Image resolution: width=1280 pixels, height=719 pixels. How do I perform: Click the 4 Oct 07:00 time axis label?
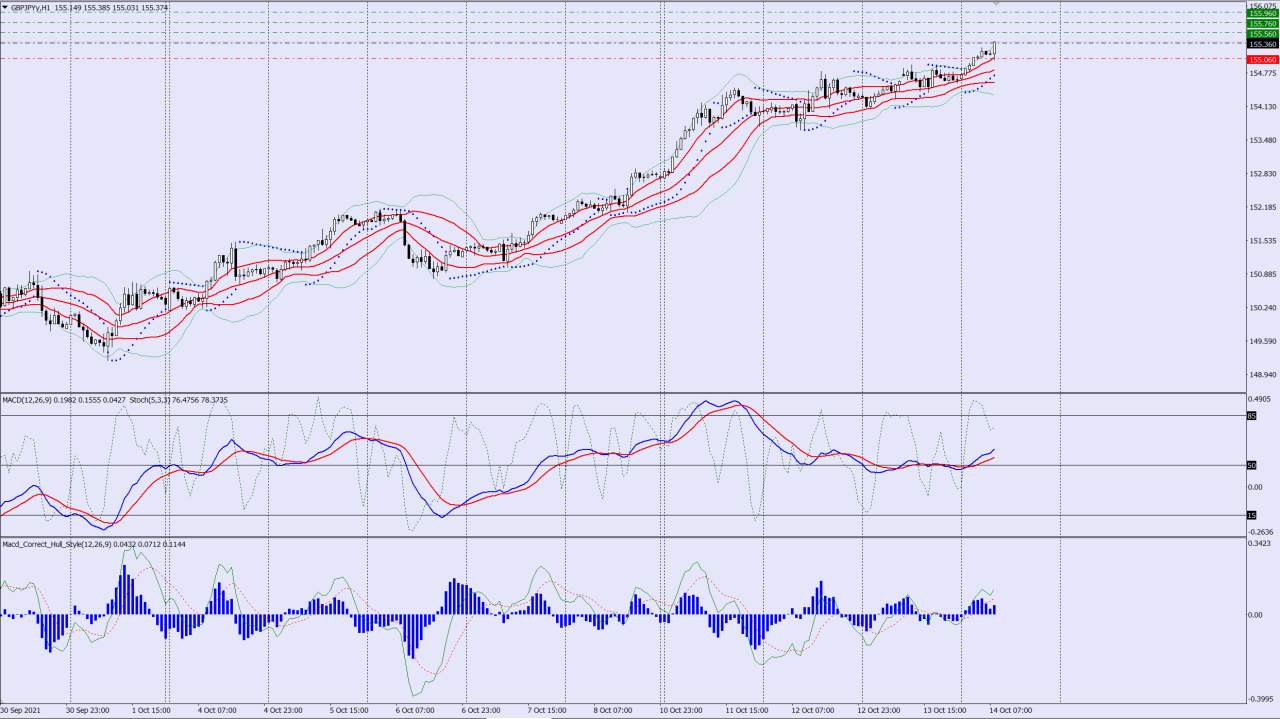(x=217, y=710)
